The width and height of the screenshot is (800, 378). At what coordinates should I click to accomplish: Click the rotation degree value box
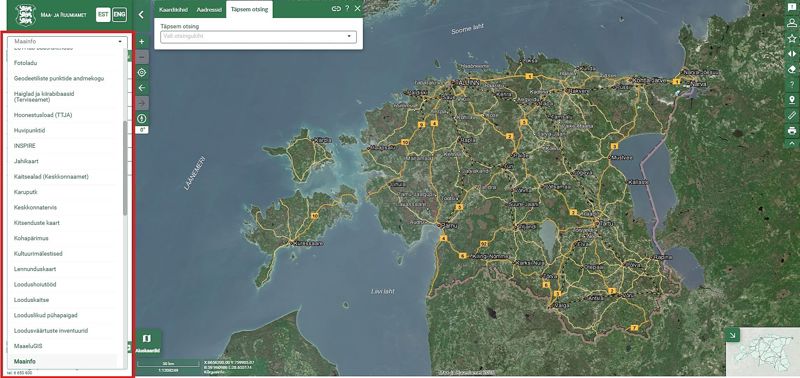point(142,130)
